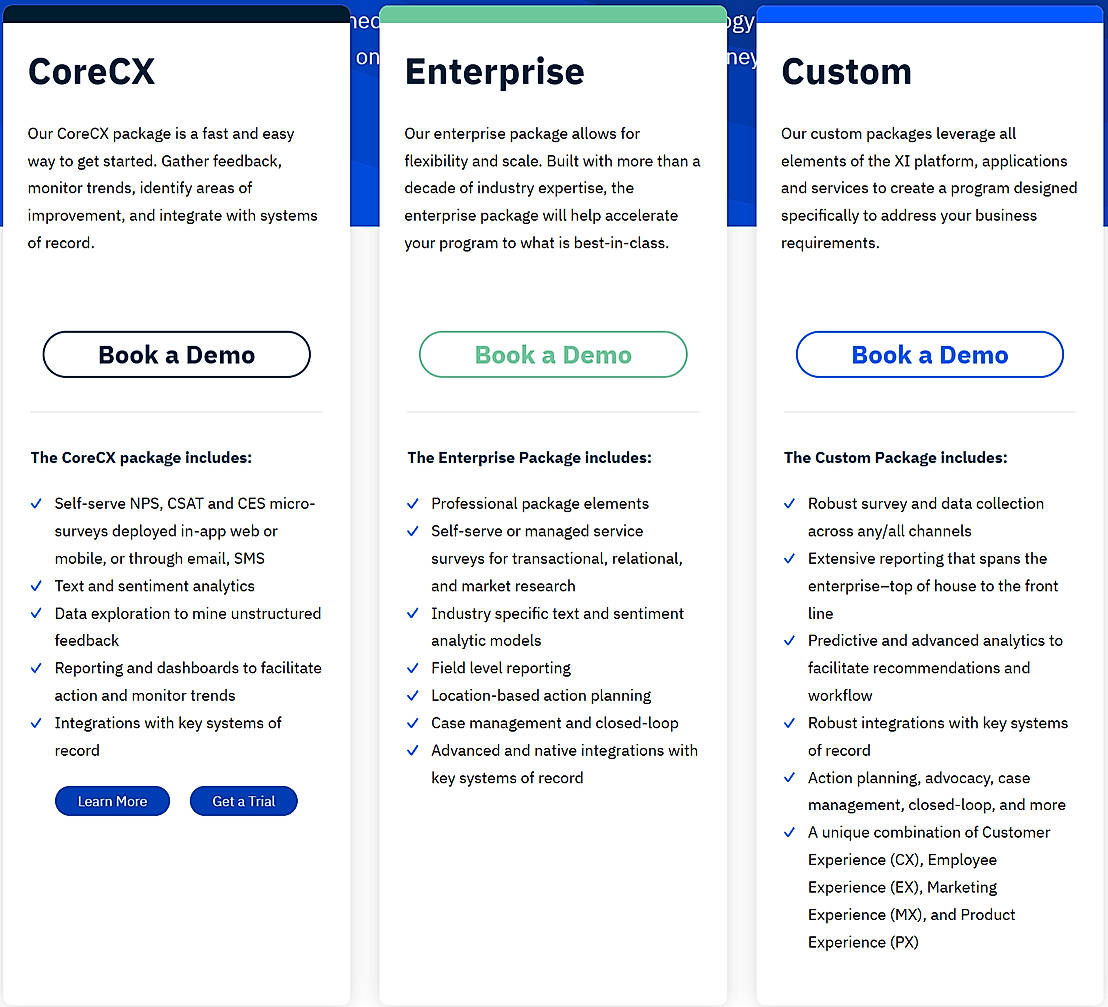The image size is (1108, 1007).
Task: Click 'The CoreCX package includes:' label
Action: 141,457
